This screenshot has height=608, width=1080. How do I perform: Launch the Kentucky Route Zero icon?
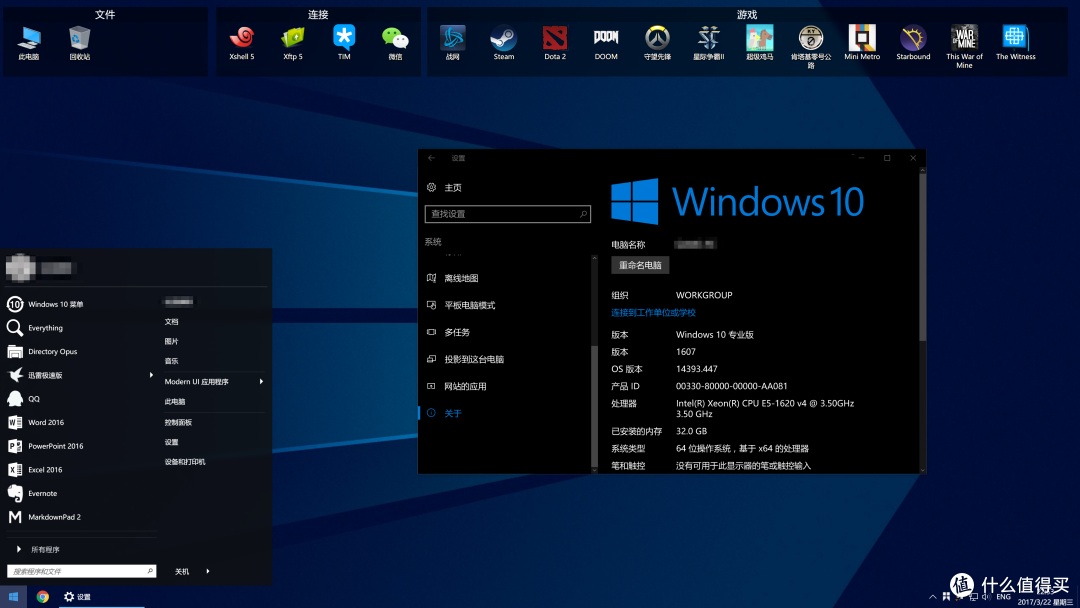(811, 47)
